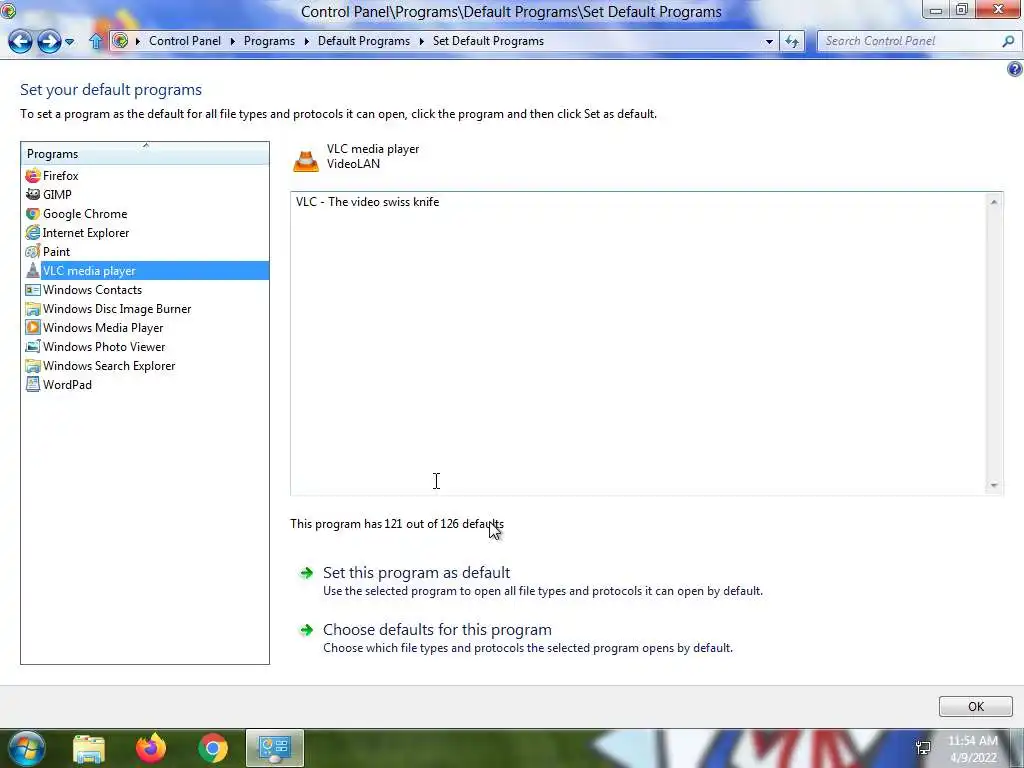1024x768 pixels.
Task: Click the Windows Contacts icon
Action: (x=33, y=289)
